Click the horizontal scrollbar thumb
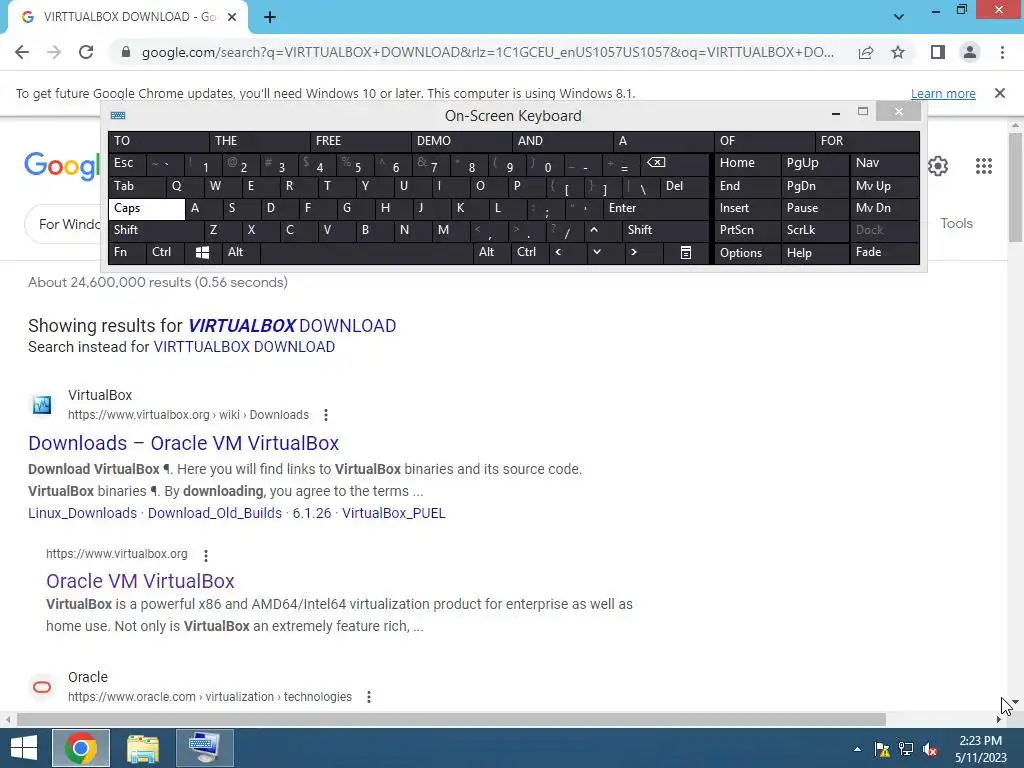Image resolution: width=1024 pixels, height=768 pixels. [x=451, y=719]
